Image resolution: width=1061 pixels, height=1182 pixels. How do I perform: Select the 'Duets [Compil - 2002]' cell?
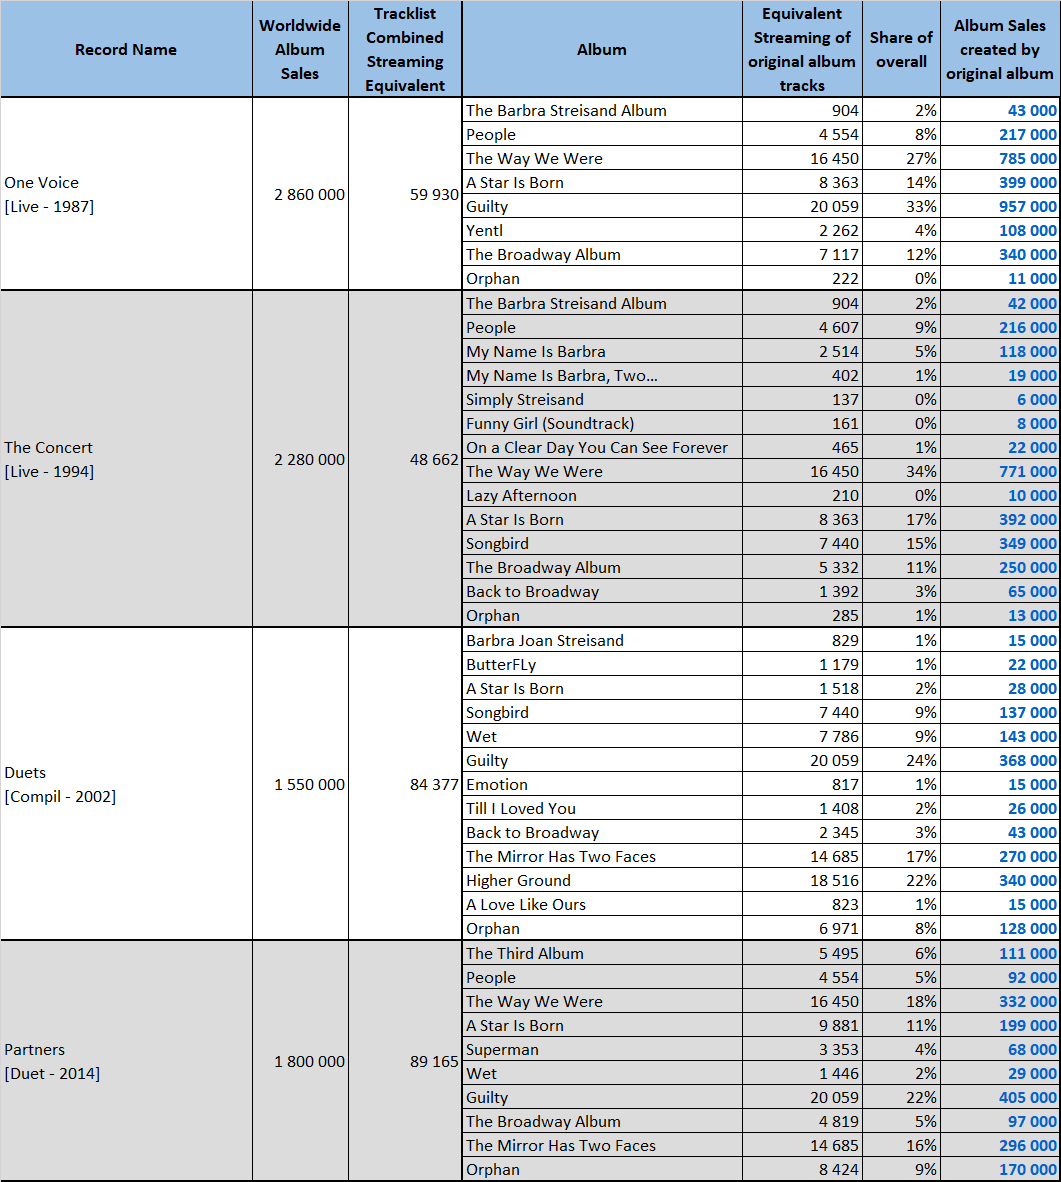[126, 784]
